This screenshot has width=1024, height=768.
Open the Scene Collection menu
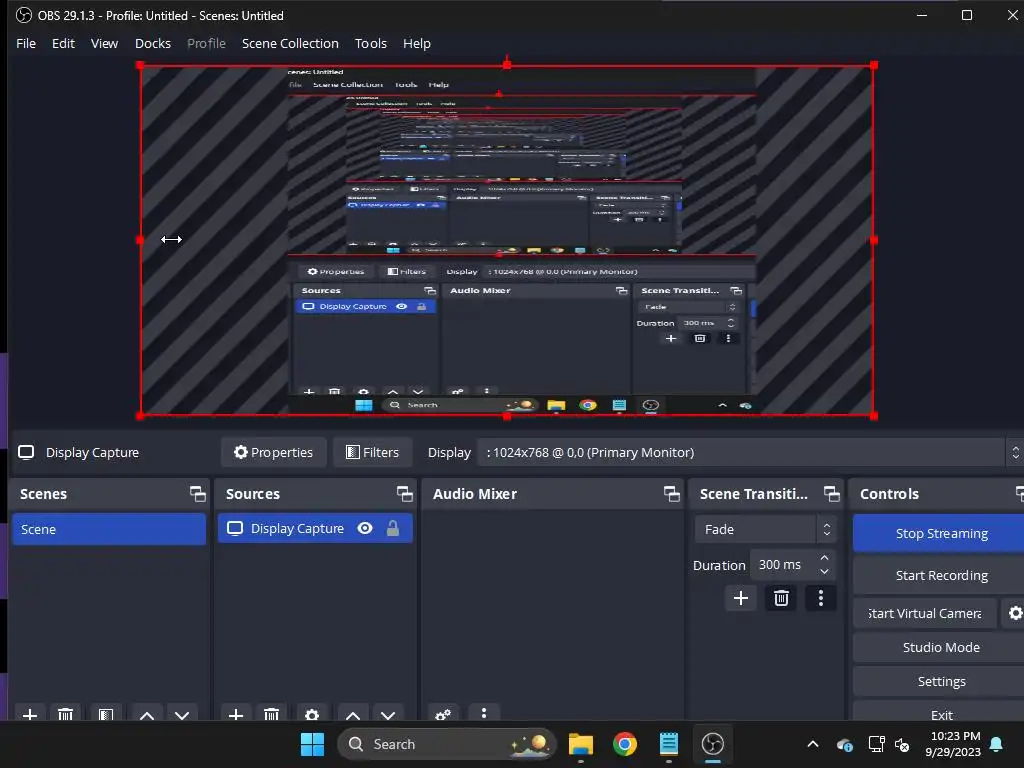coord(291,43)
